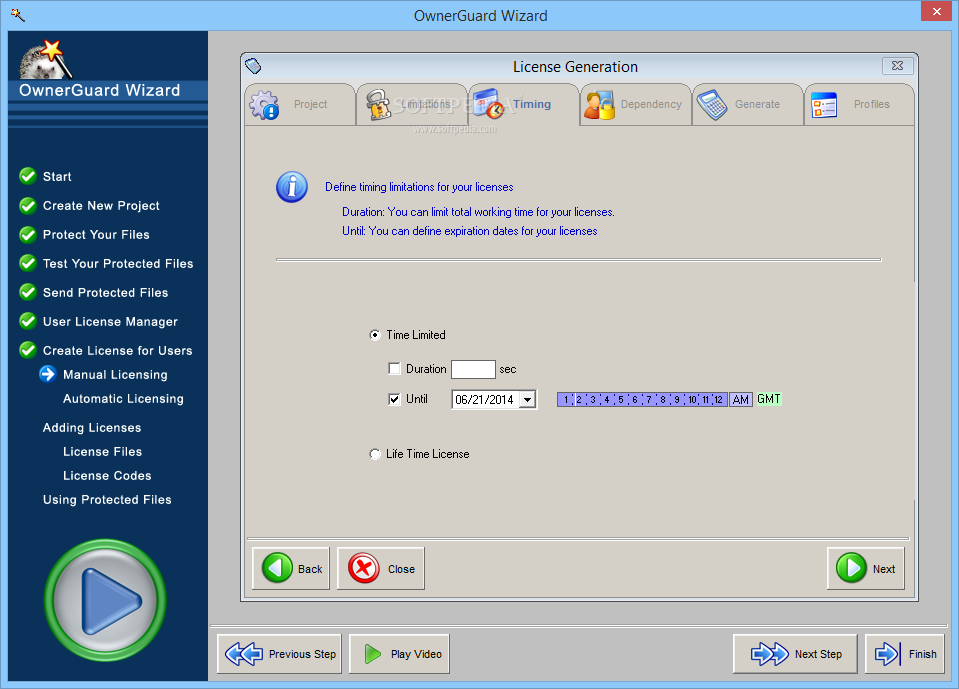
Task: Click the green left arrow on Back
Action: click(x=277, y=568)
